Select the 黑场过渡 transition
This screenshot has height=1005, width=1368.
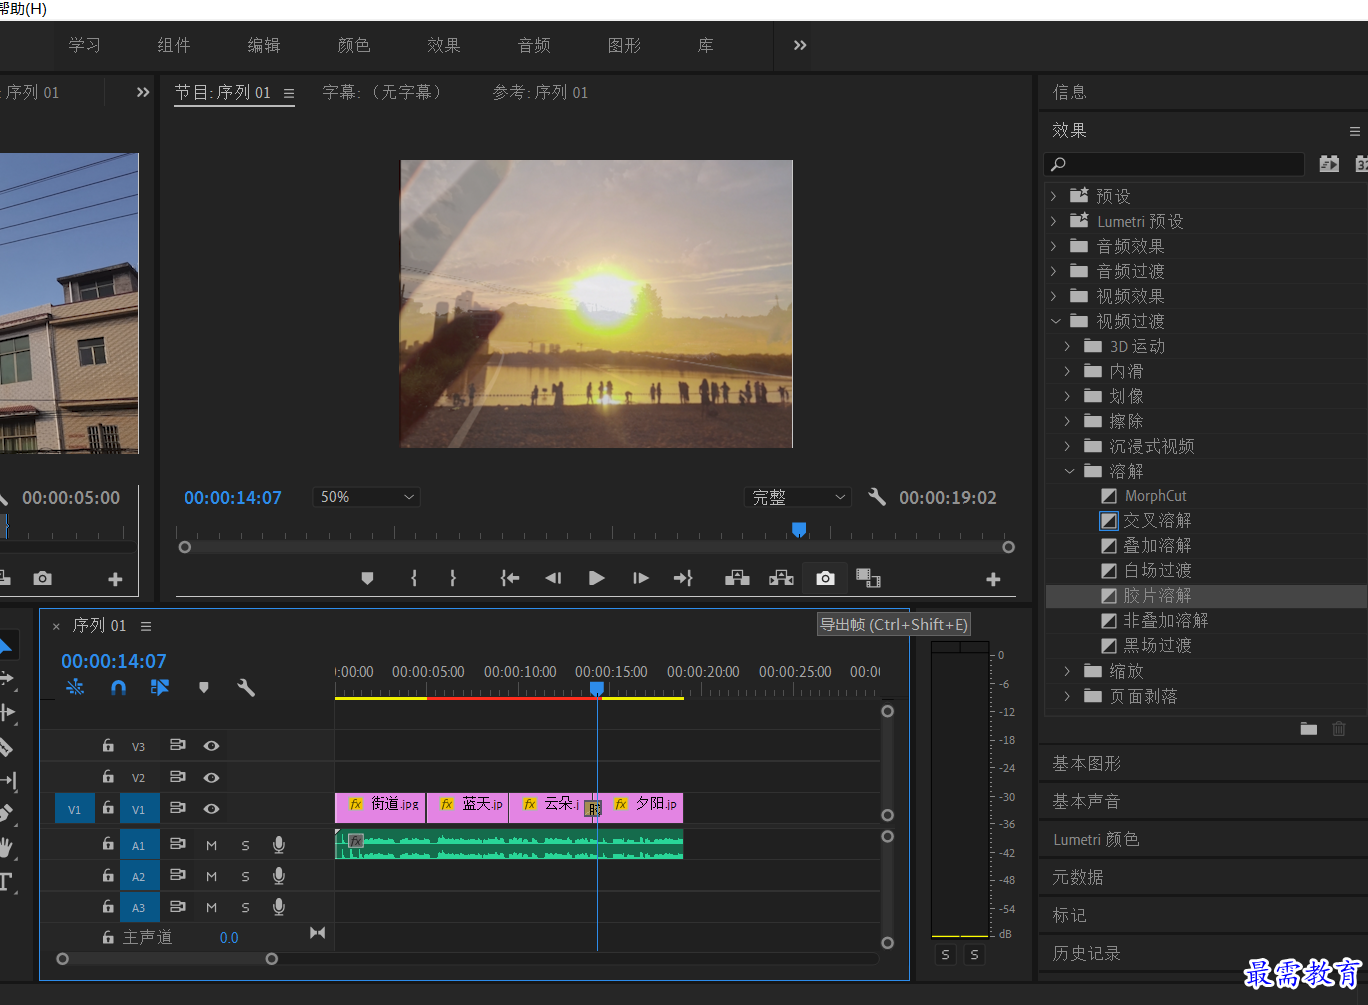coord(1157,646)
